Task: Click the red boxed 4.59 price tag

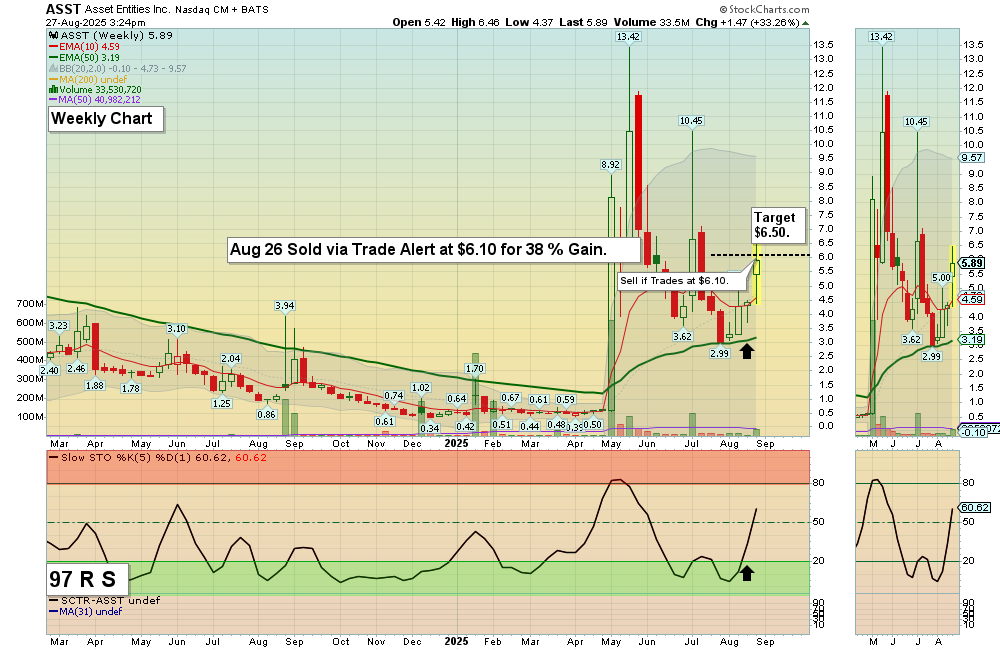Action: coord(972,299)
